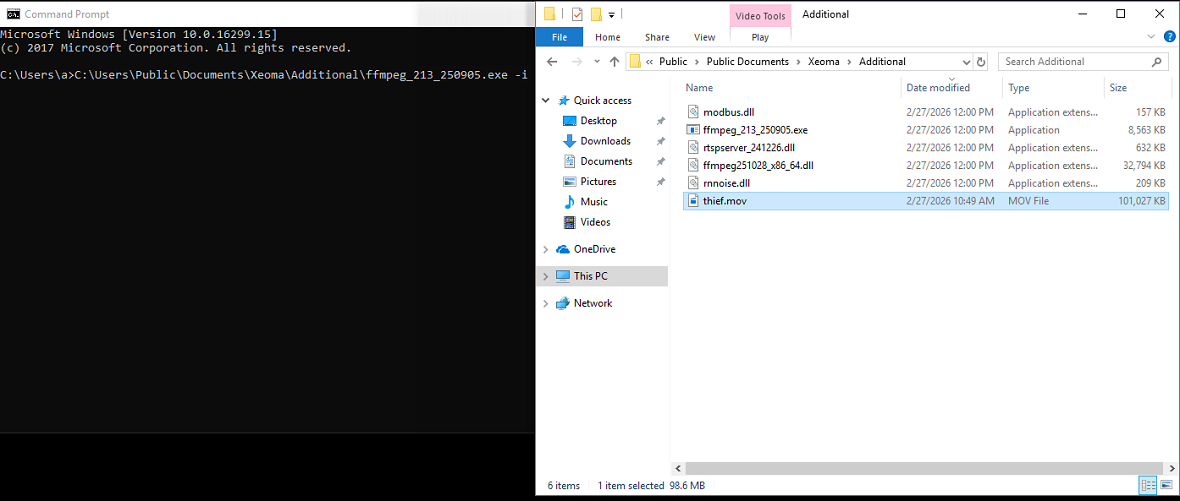
Task: Switch to Large icons view in status bar
Action: (1166, 485)
